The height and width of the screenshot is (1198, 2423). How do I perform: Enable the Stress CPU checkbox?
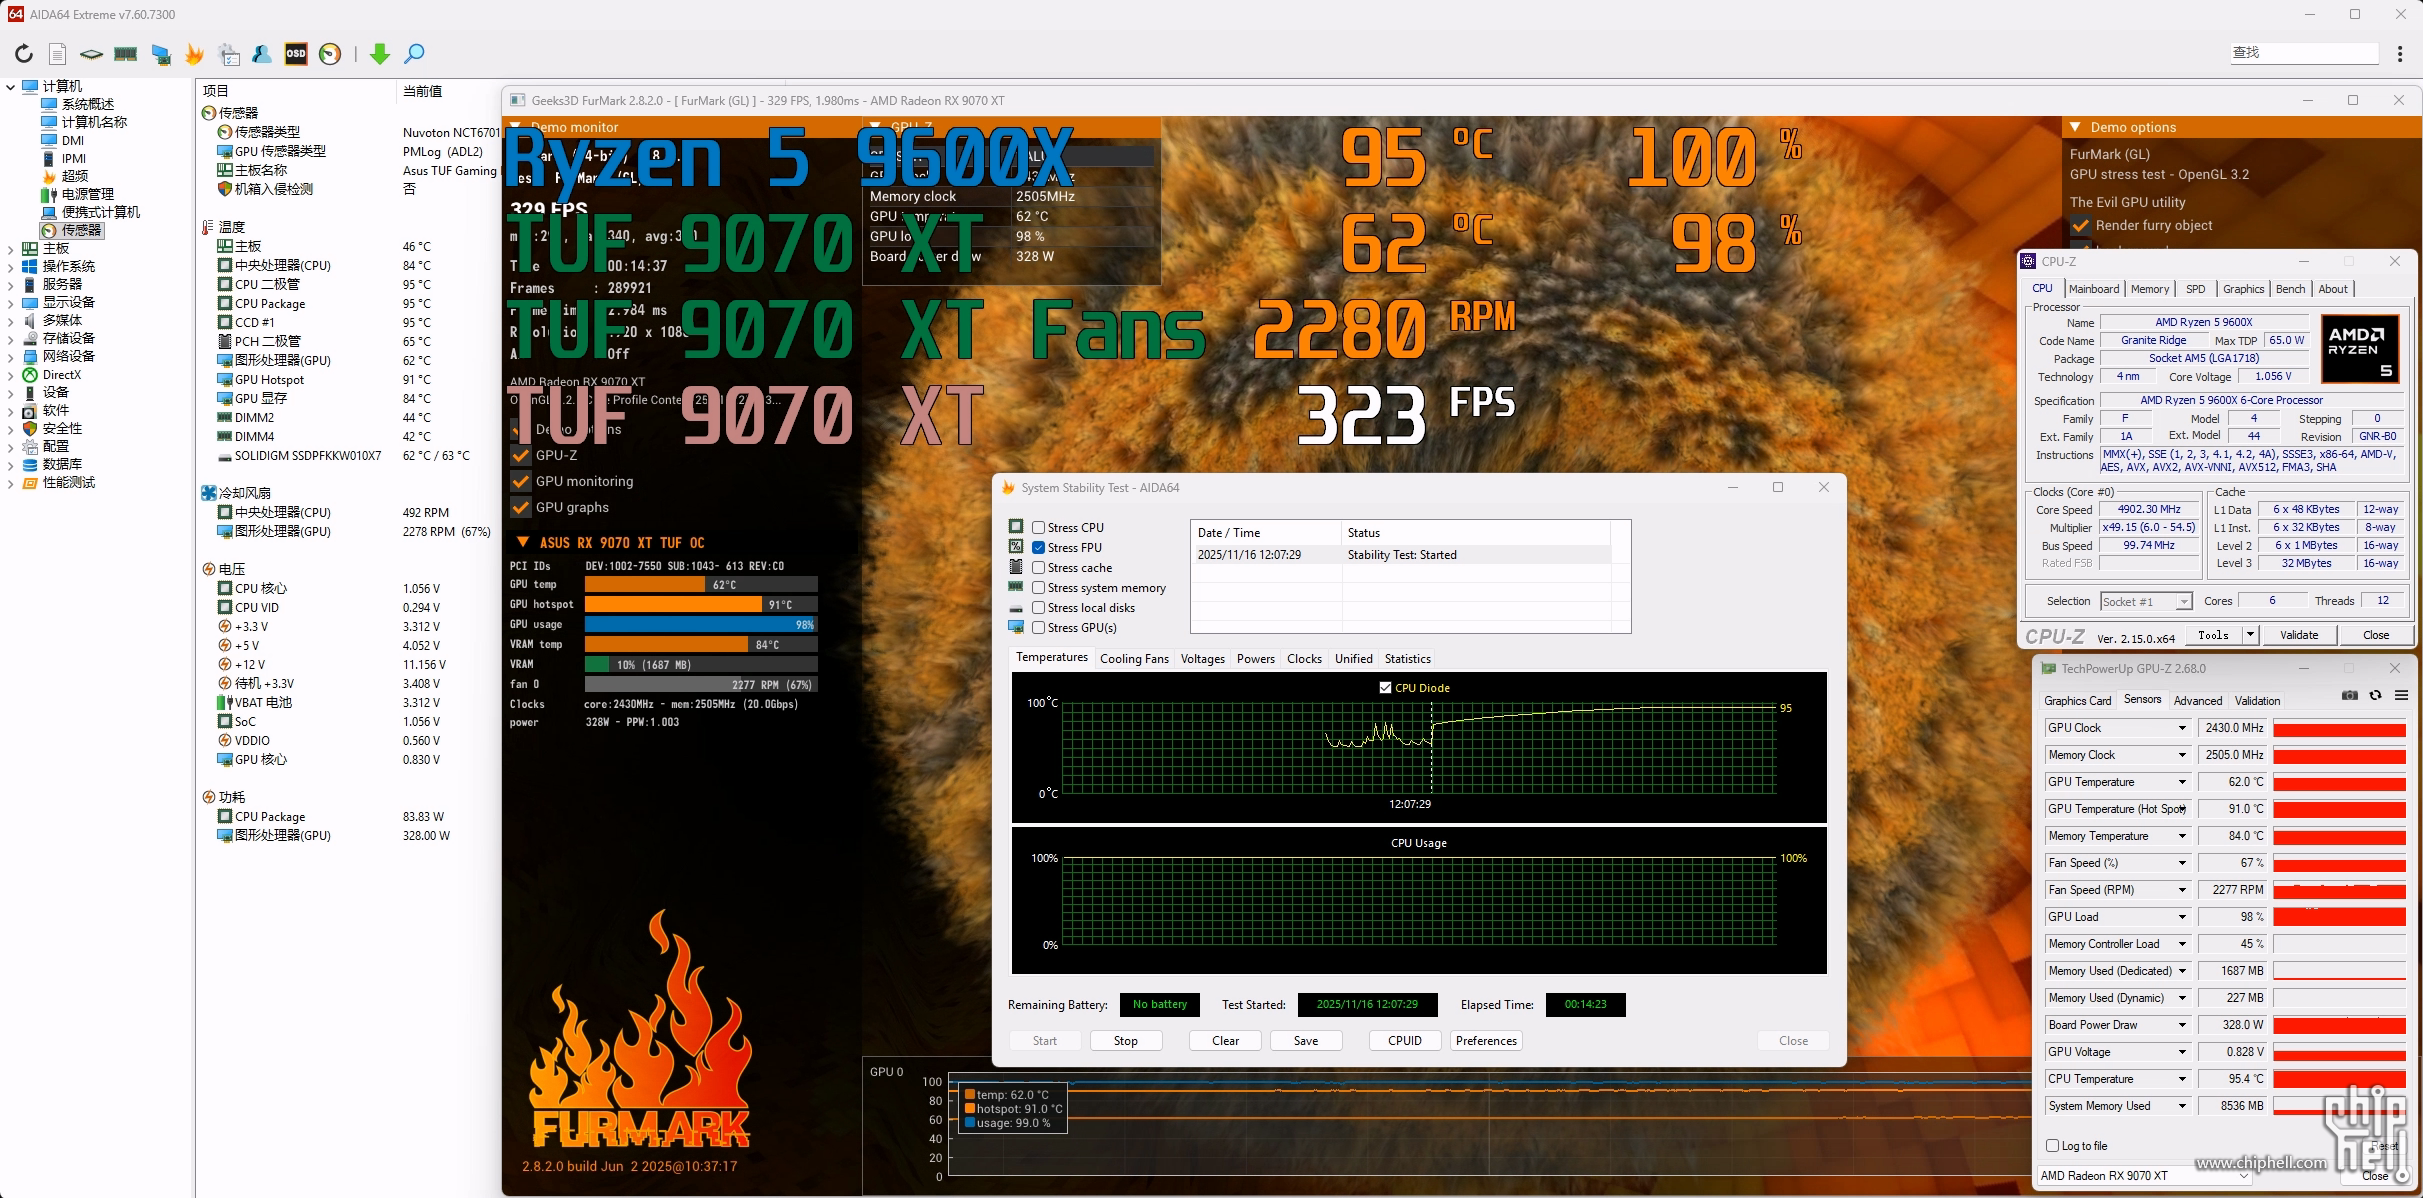coord(1039,528)
